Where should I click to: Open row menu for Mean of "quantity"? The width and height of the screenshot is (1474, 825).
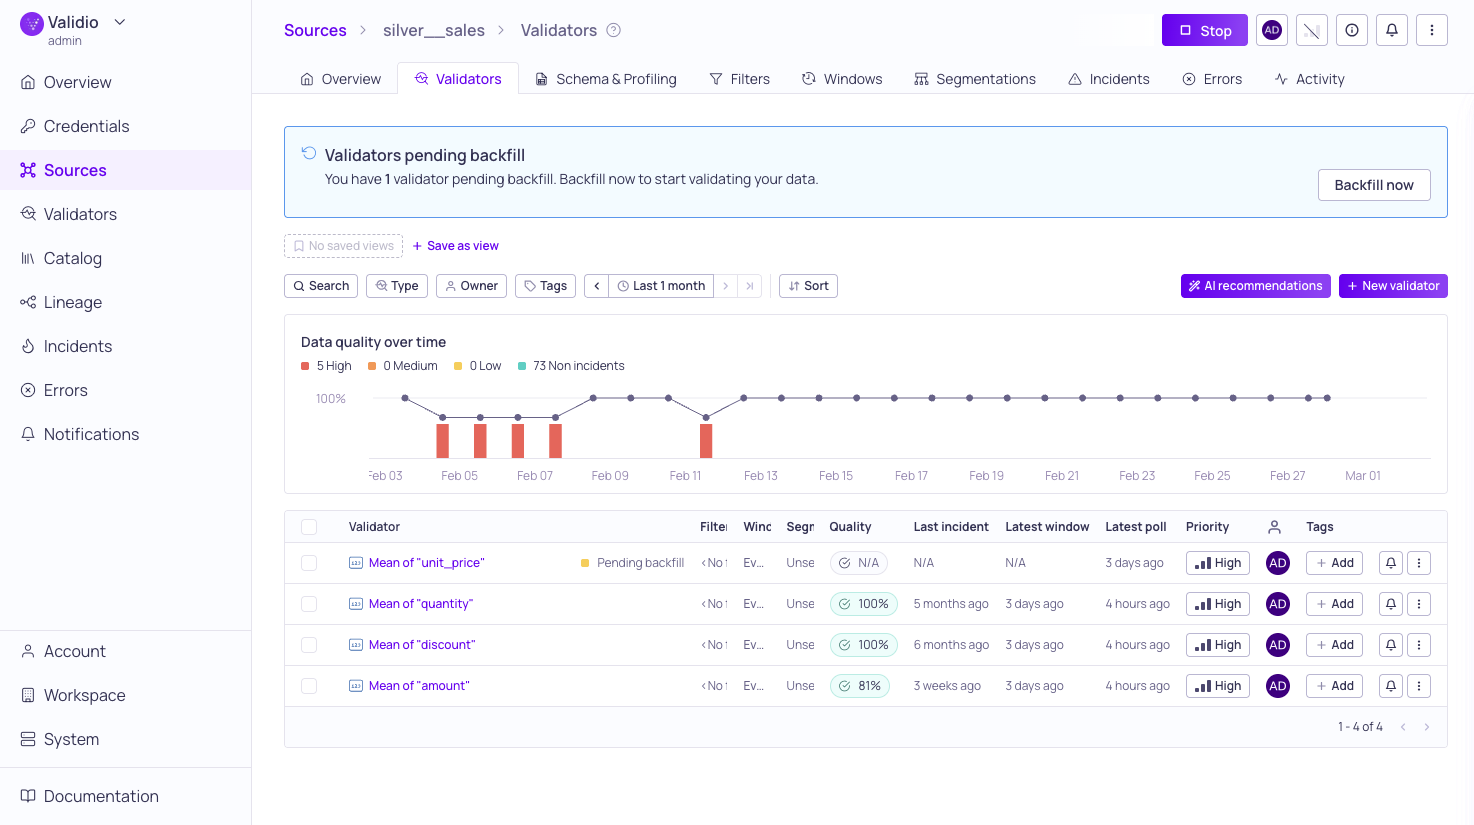(1419, 604)
